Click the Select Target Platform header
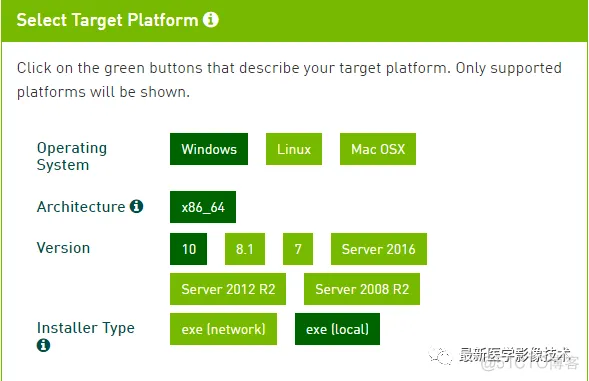This screenshot has height=381, width=589. point(107,20)
